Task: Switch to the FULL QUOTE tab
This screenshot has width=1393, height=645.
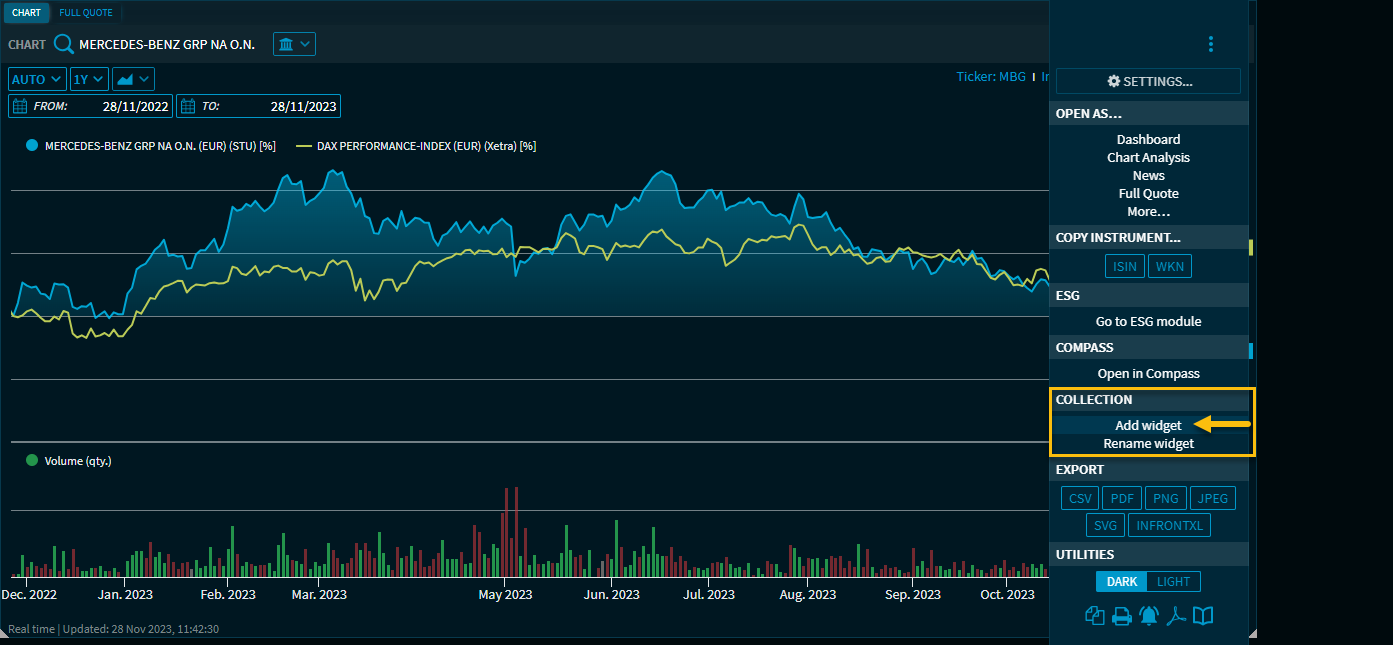Action: [x=86, y=13]
